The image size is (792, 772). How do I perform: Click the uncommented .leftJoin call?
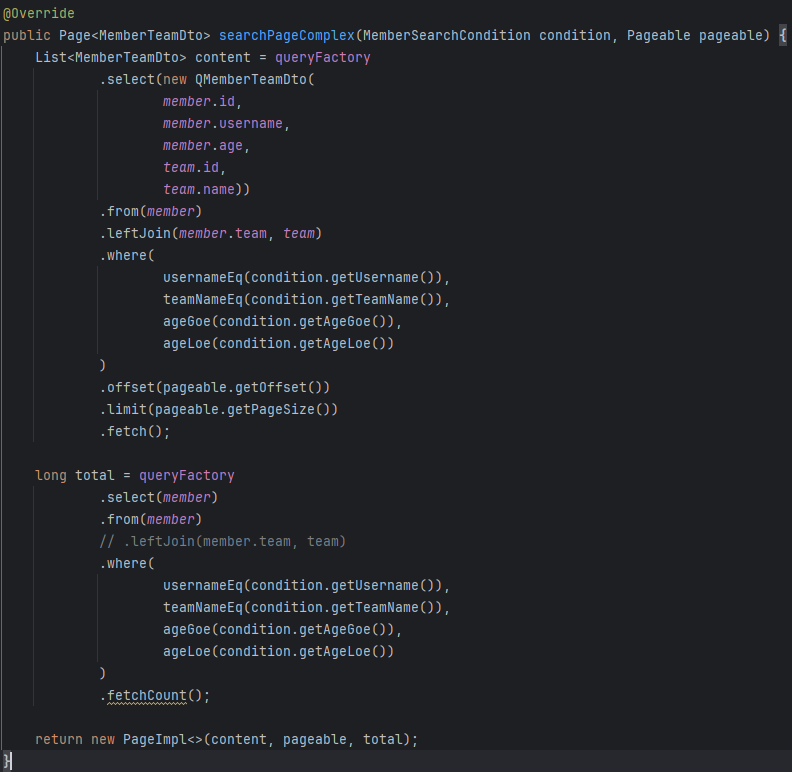pyautogui.click(x=211, y=233)
